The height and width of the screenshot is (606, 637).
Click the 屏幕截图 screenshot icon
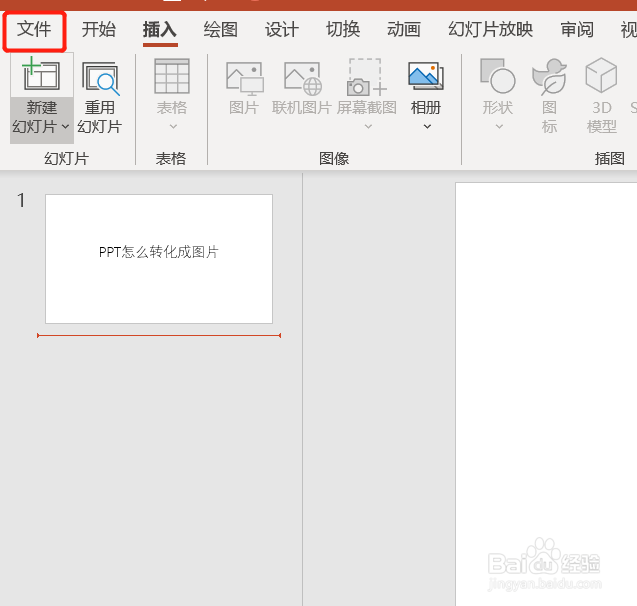[x=366, y=77]
